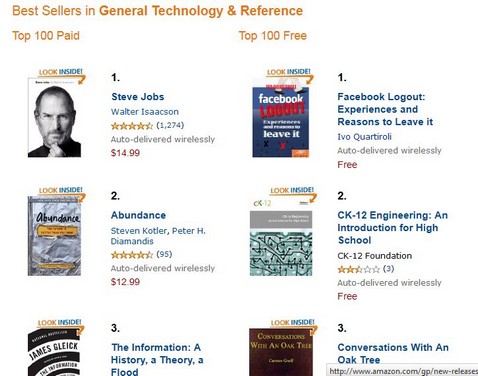Switch to the Top 100 Free list
This screenshot has width=478, height=376.
[273, 36]
